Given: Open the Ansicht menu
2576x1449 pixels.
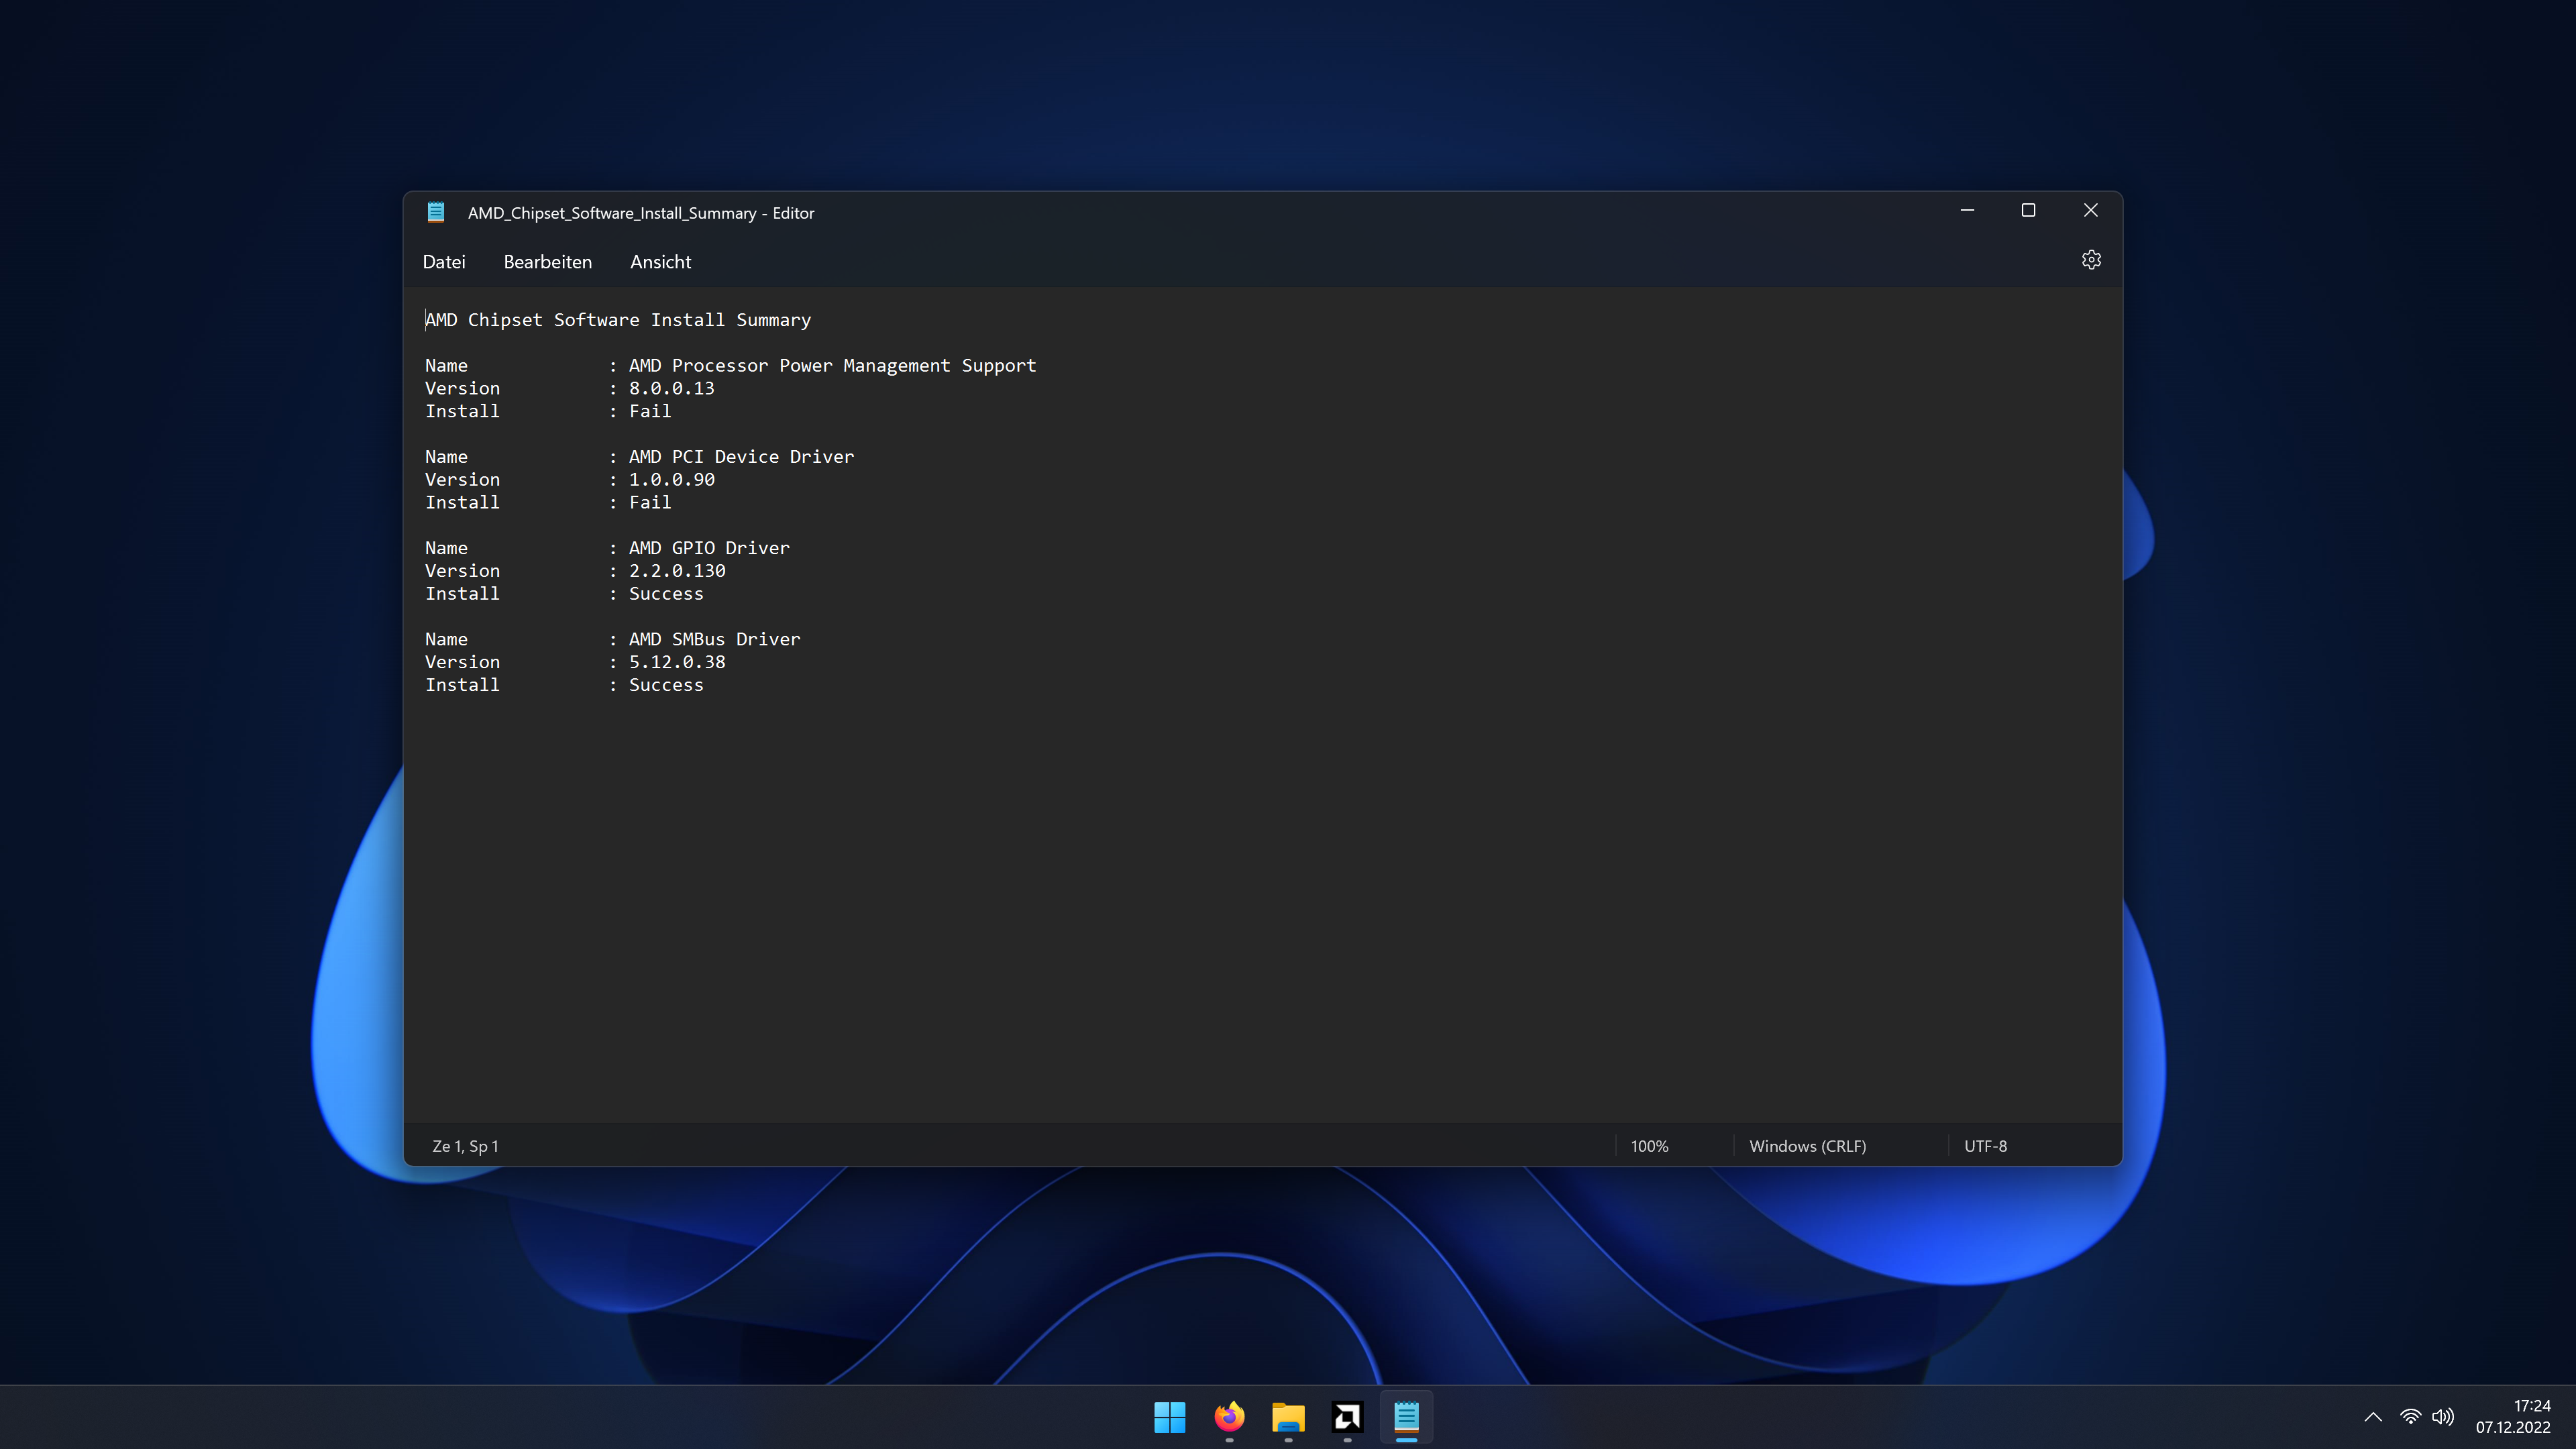Looking at the screenshot, I should (x=660, y=262).
